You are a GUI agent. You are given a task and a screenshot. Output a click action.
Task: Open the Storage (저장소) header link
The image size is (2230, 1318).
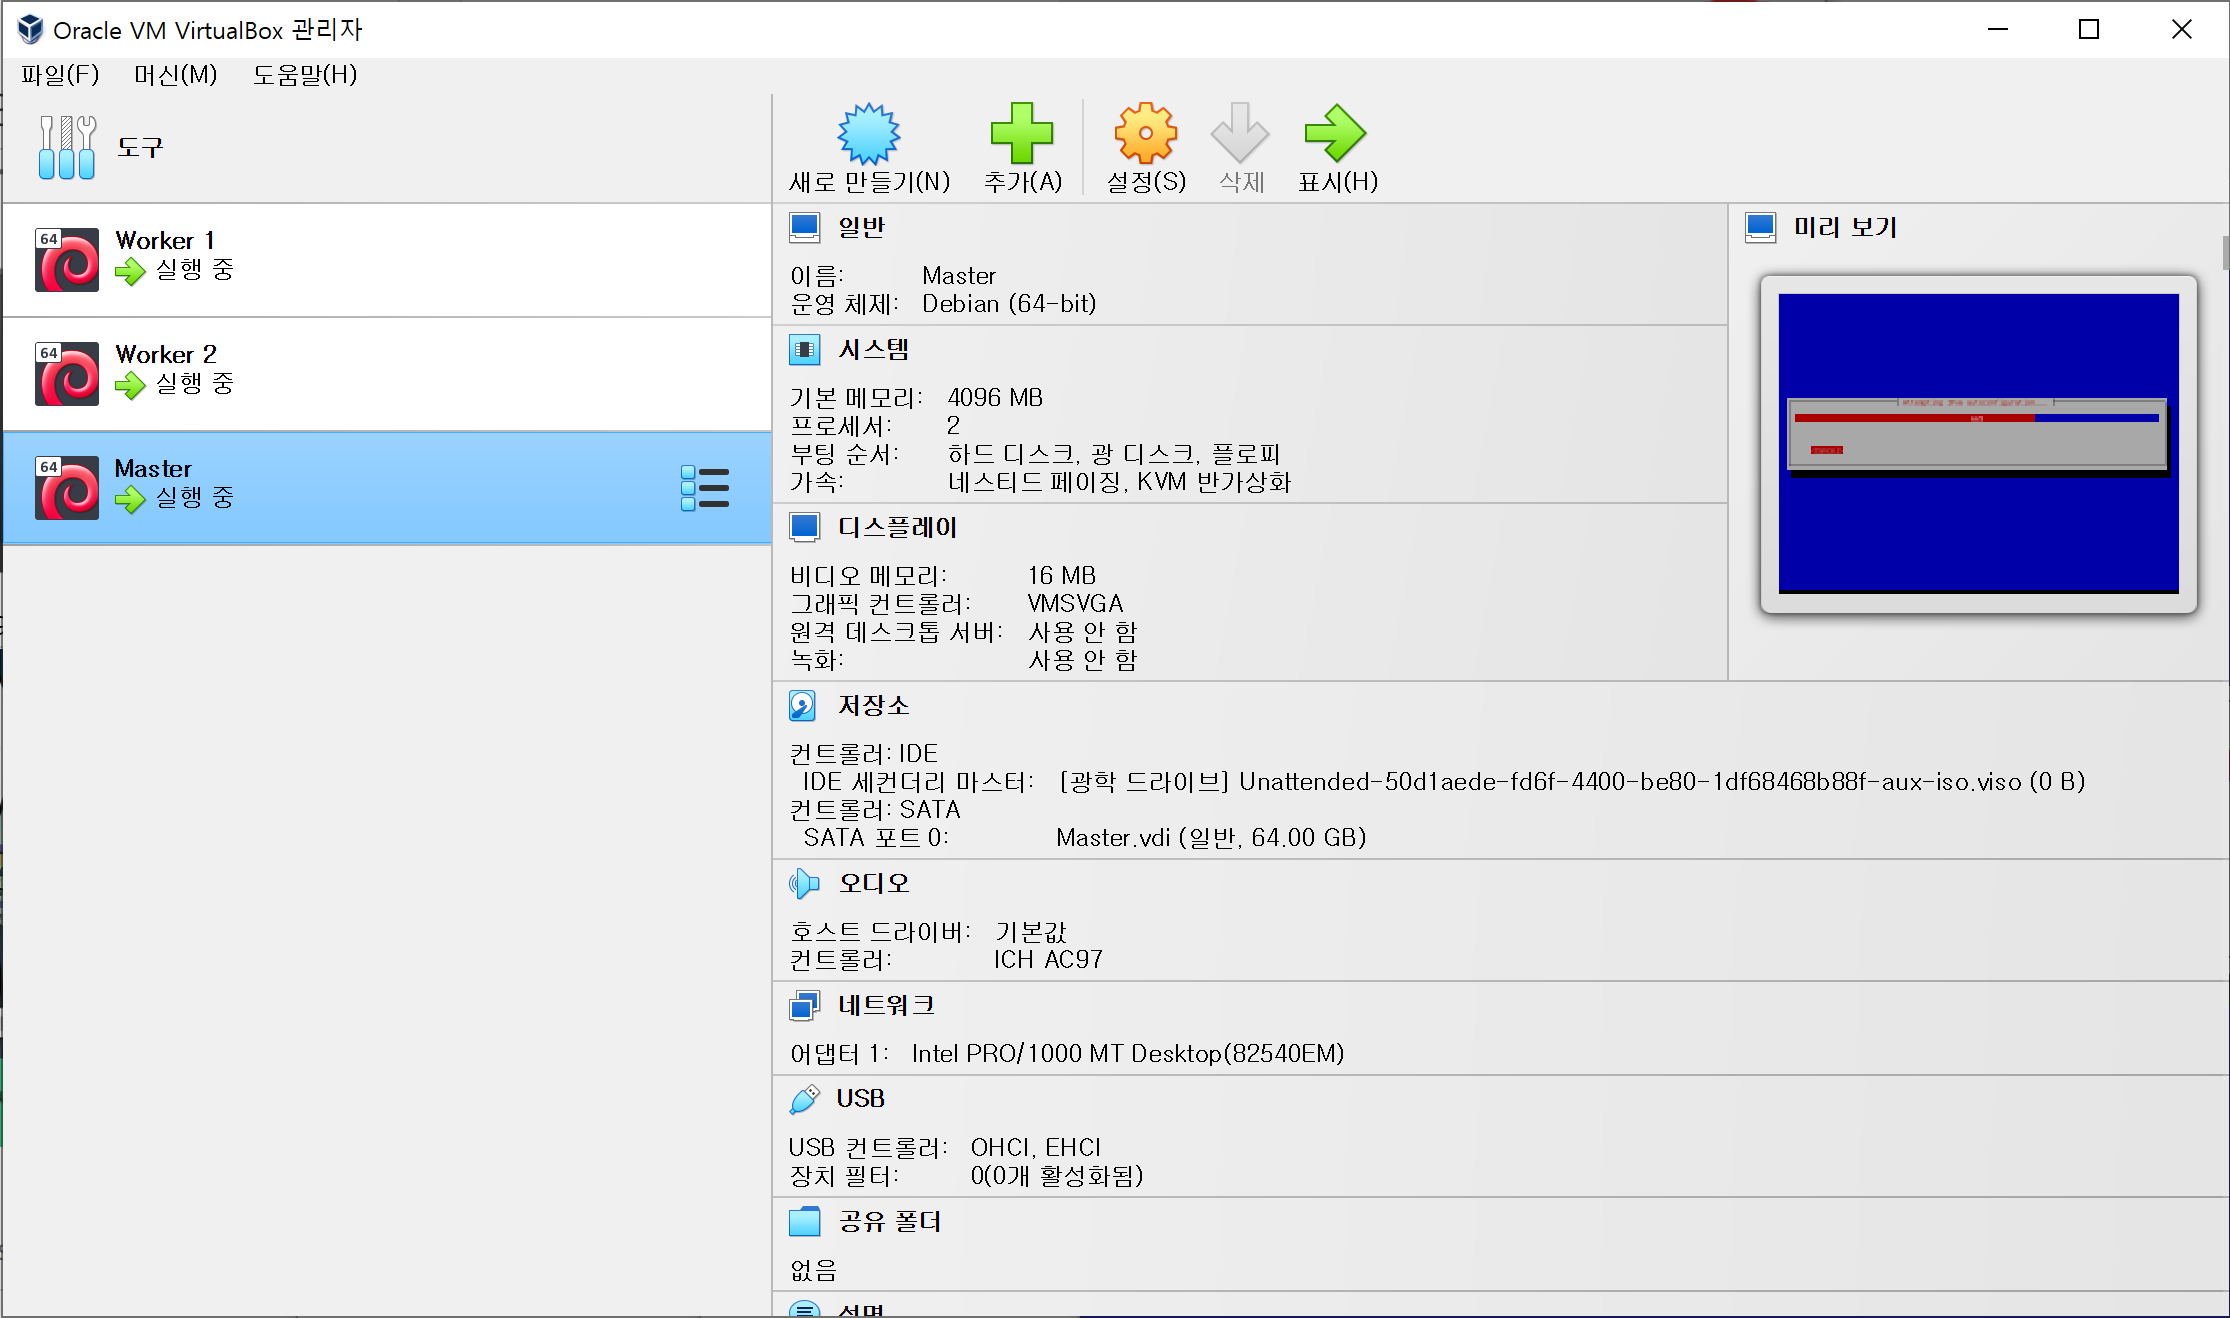(874, 706)
